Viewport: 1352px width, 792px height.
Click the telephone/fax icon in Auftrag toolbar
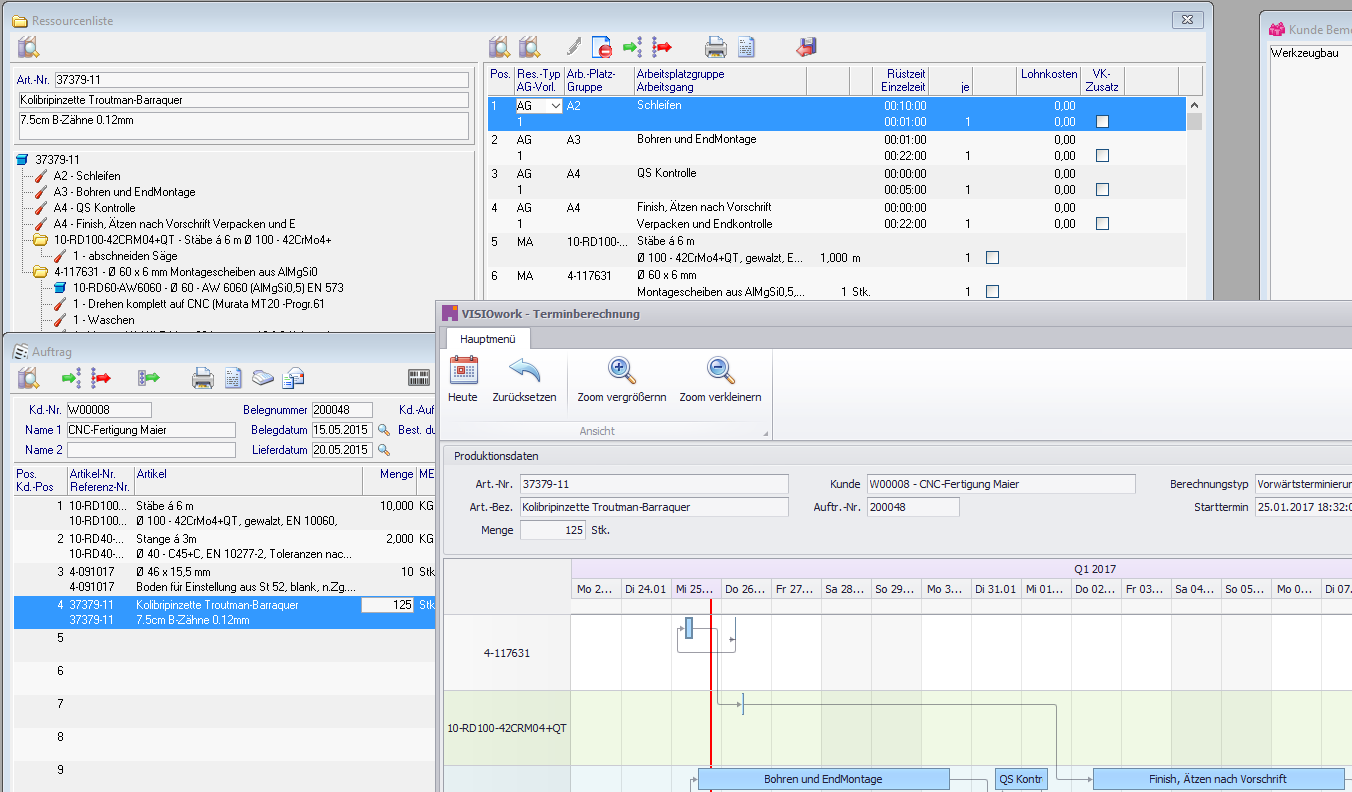pyautogui.click(x=262, y=377)
